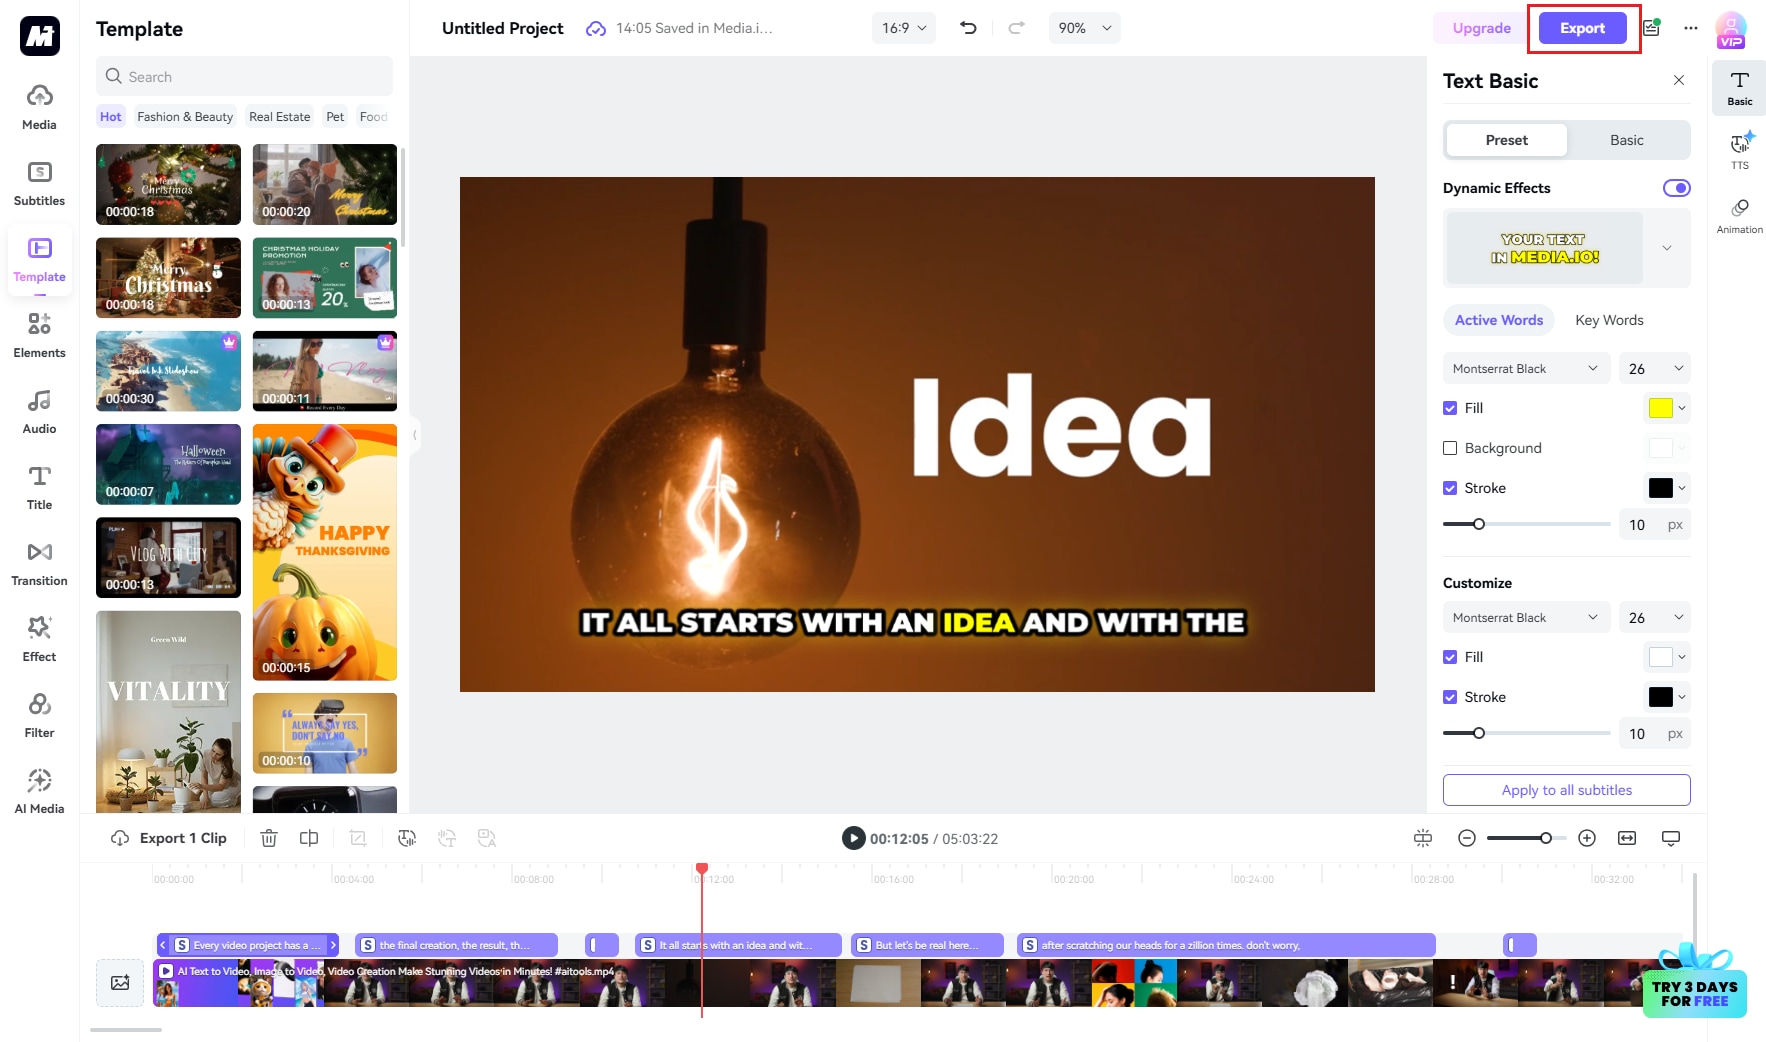Image resolution: width=1766 pixels, height=1042 pixels.
Task: Expand the dynamic effect preset list
Action: point(1667,248)
